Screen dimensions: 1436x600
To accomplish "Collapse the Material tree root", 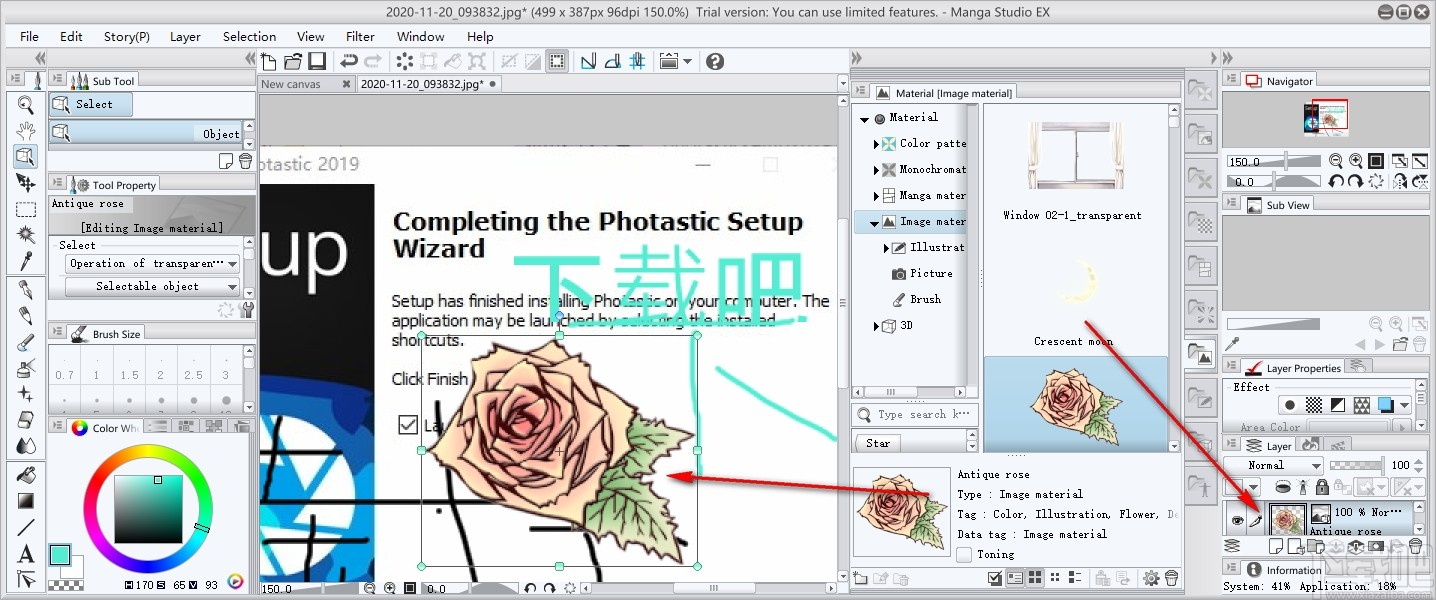I will pos(865,119).
